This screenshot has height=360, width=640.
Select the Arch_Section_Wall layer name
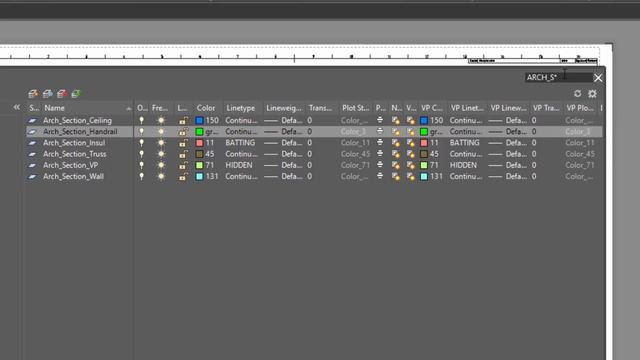tap(73, 176)
